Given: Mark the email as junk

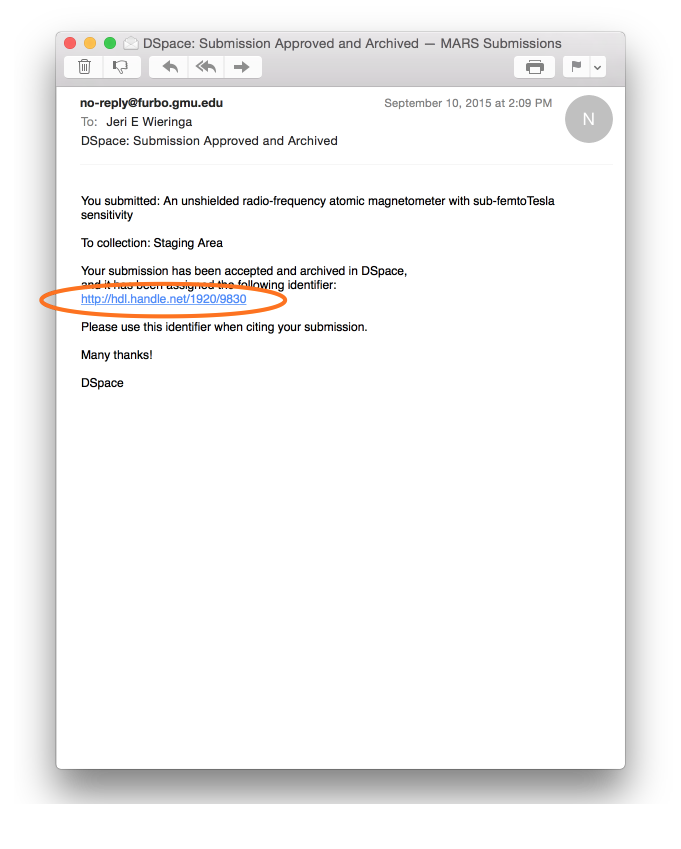Looking at the screenshot, I should point(121,67).
